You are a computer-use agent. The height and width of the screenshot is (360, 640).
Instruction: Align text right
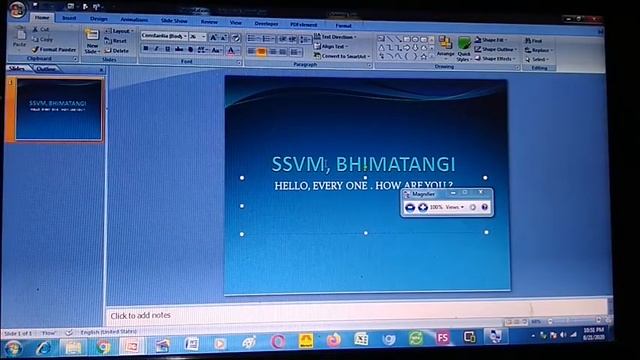coord(273,52)
